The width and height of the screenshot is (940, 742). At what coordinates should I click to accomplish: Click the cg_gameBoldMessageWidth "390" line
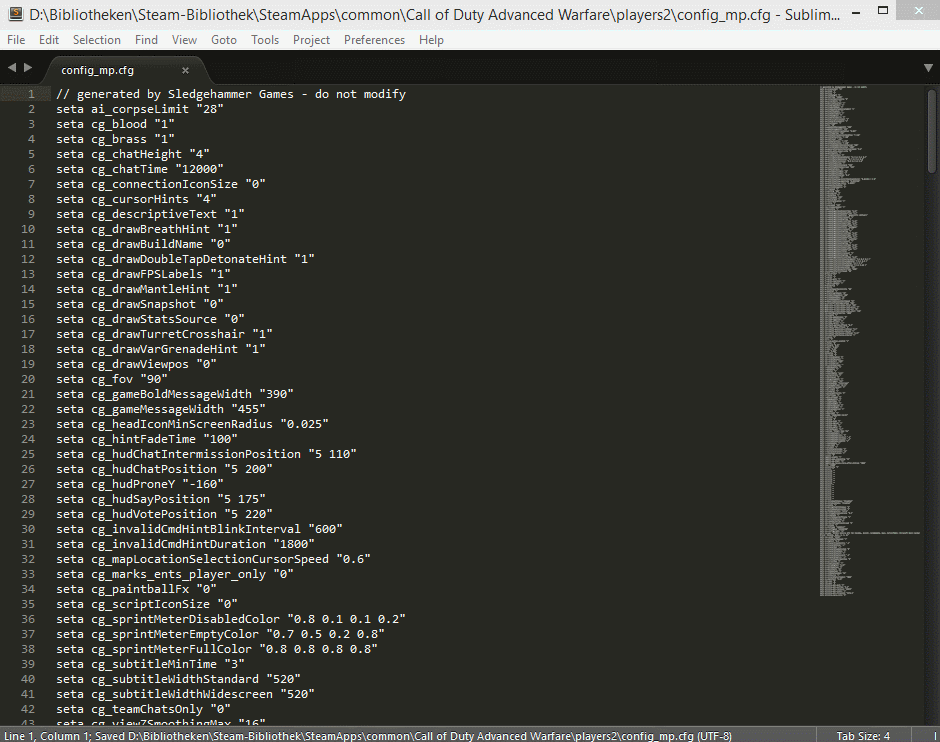[175, 394]
